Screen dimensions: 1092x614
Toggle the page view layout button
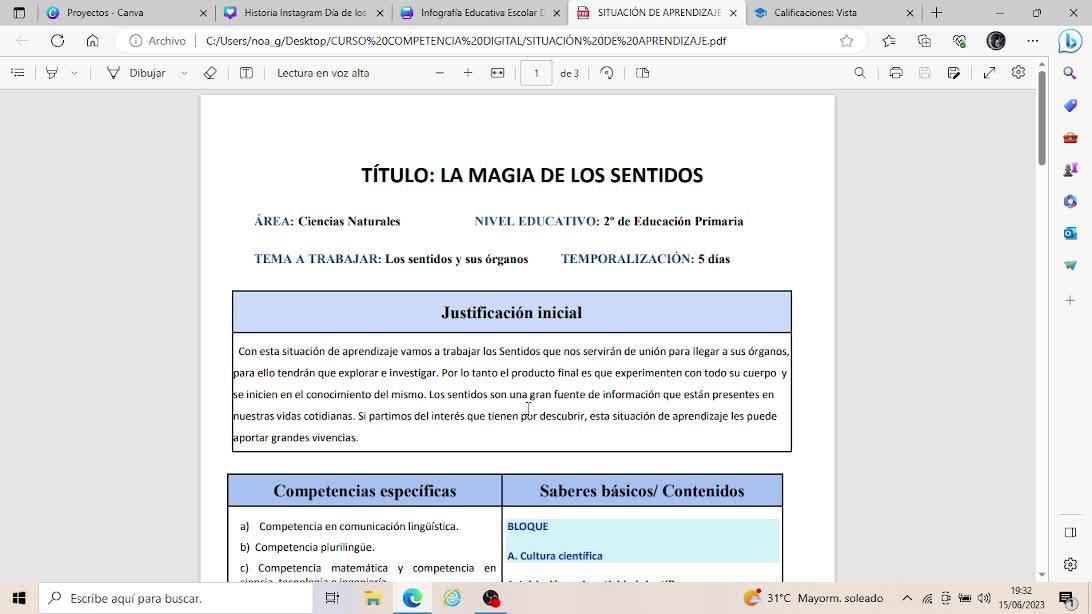[643, 73]
